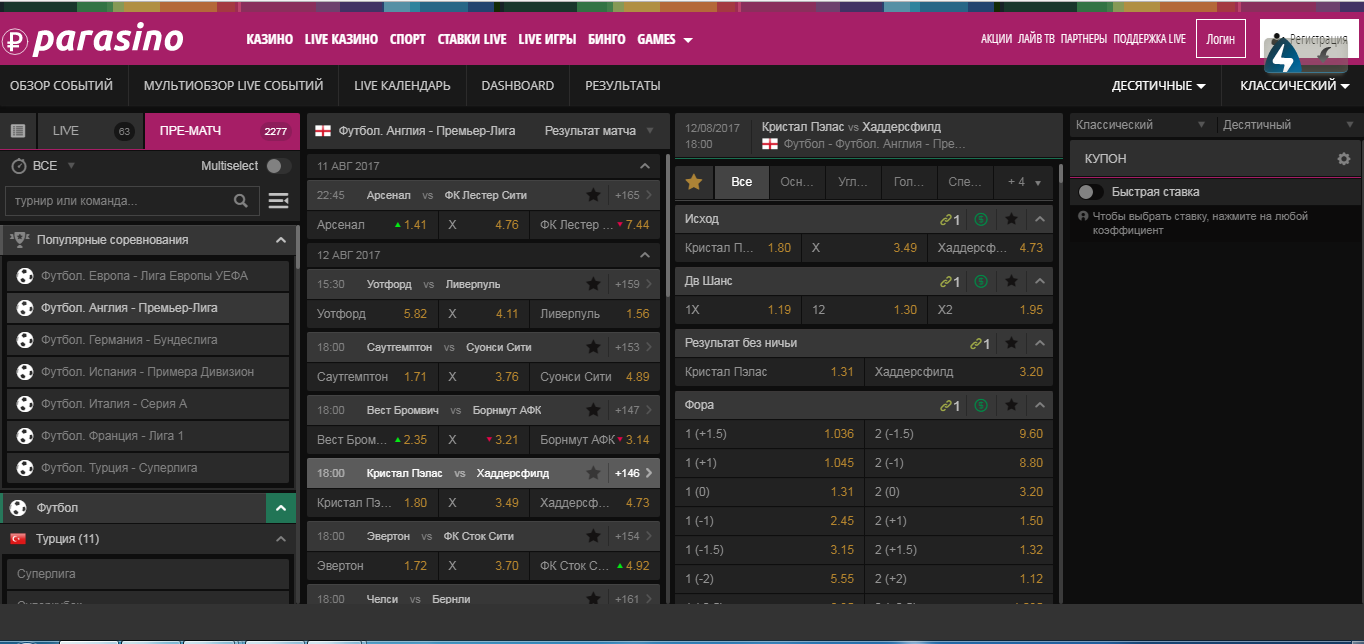The image size is (1364, 644).
Task: Open the РЕЗУЛЬТАТЫ tab
Action: pyautogui.click(x=623, y=86)
